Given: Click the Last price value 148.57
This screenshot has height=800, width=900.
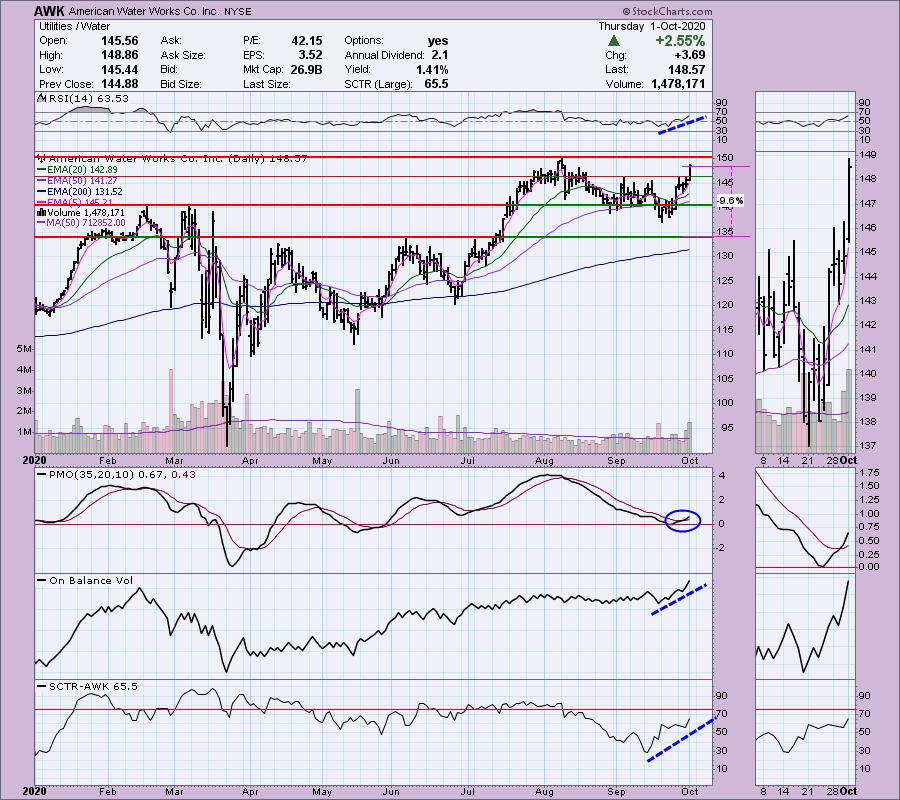Looking at the screenshot, I should (686, 69).
